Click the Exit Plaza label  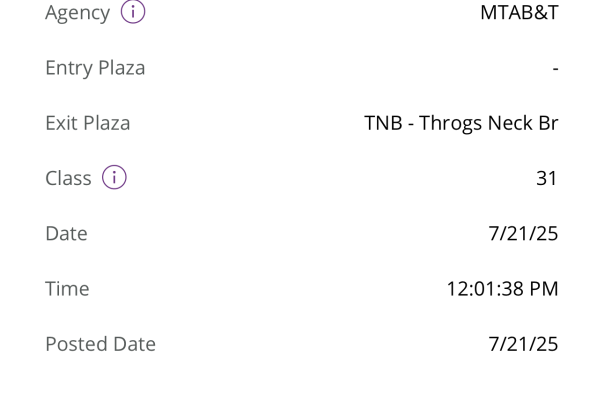87,123
